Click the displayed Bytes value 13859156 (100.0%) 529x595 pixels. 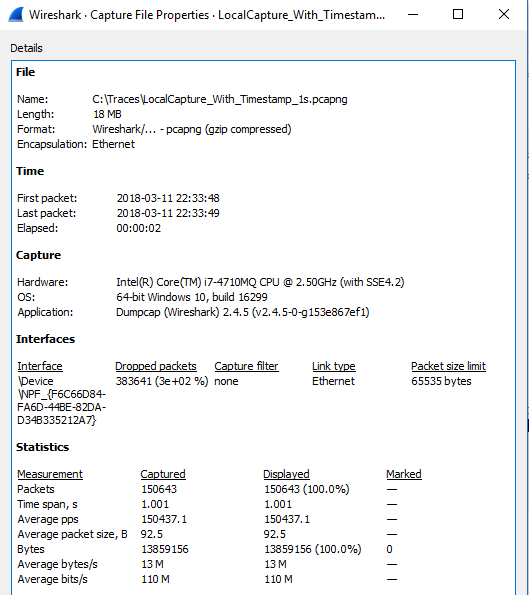313,549
